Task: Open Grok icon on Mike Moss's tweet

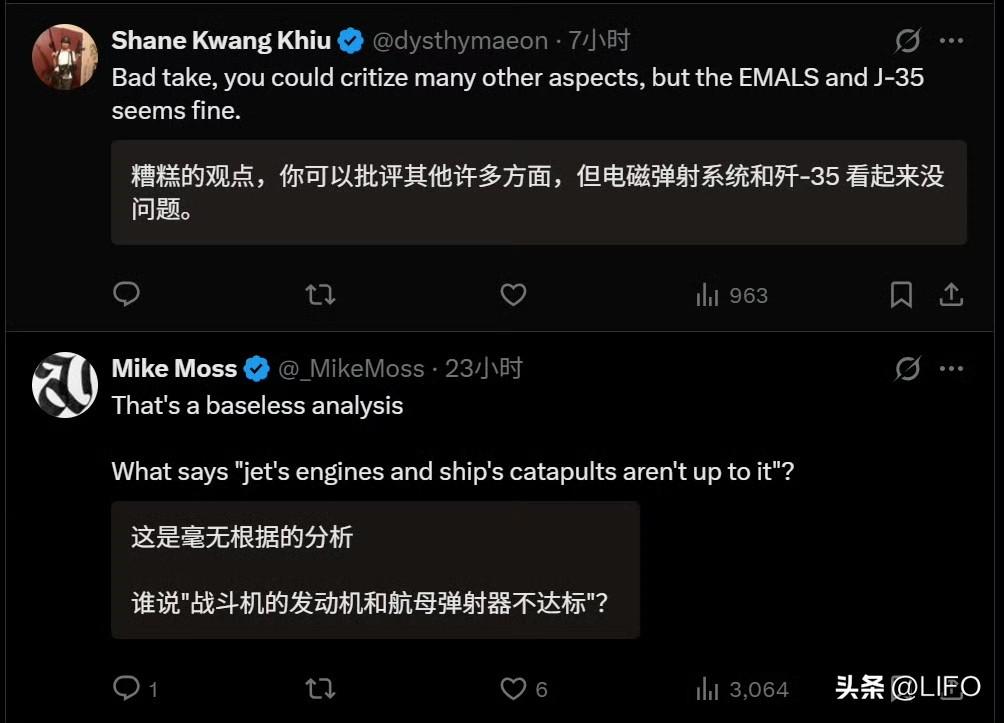Action: pyautogui.click(x=907, y=369)
